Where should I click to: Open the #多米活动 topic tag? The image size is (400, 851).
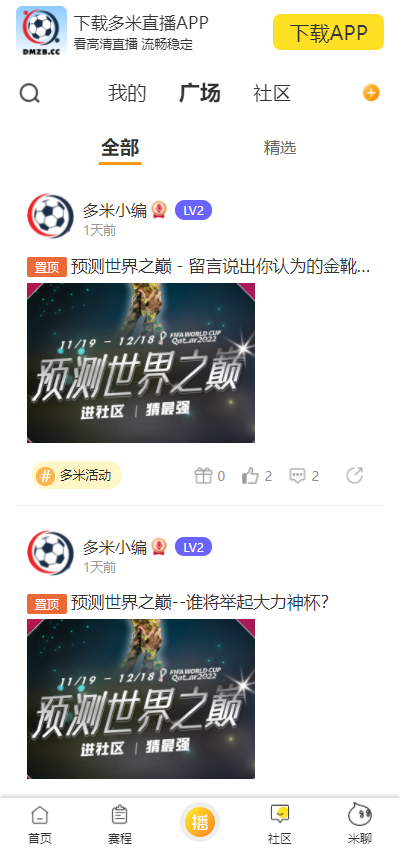[x=77, y=475]
